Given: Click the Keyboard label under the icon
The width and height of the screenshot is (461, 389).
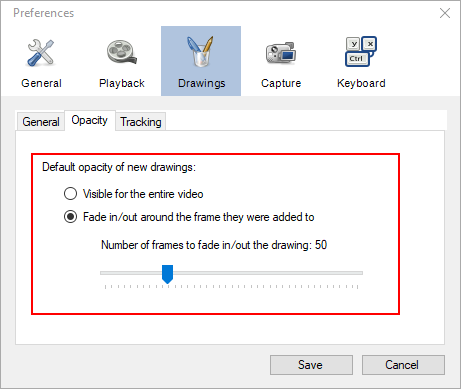Looking at the screenshot, I should (x=361, y=83).
